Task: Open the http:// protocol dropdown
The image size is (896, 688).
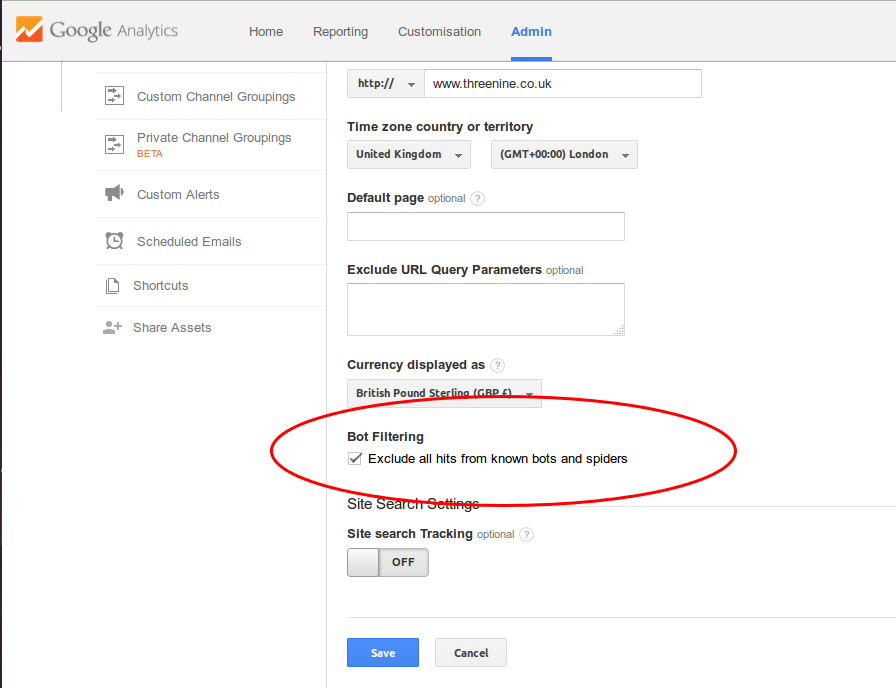Action: (x=386, y=83)
